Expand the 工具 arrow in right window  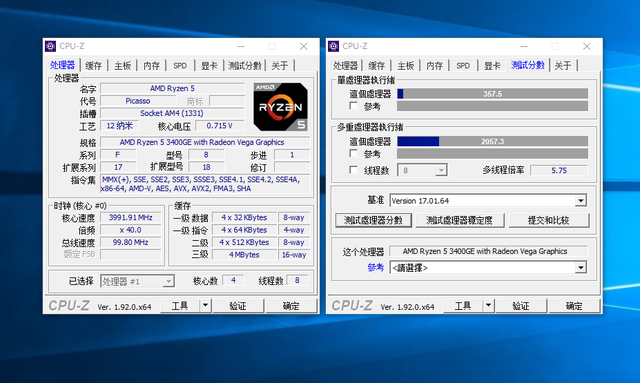(488, 305)
